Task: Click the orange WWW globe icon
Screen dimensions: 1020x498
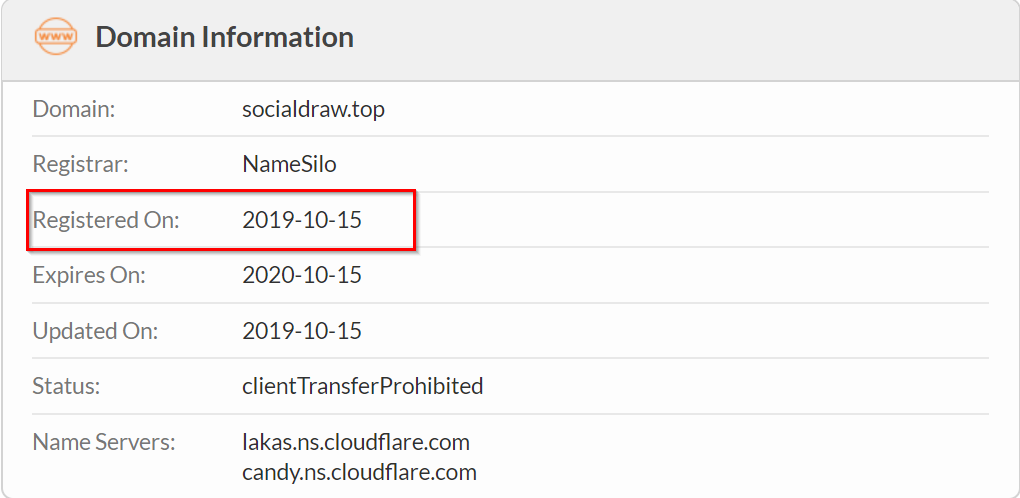Action: point(55,36)
